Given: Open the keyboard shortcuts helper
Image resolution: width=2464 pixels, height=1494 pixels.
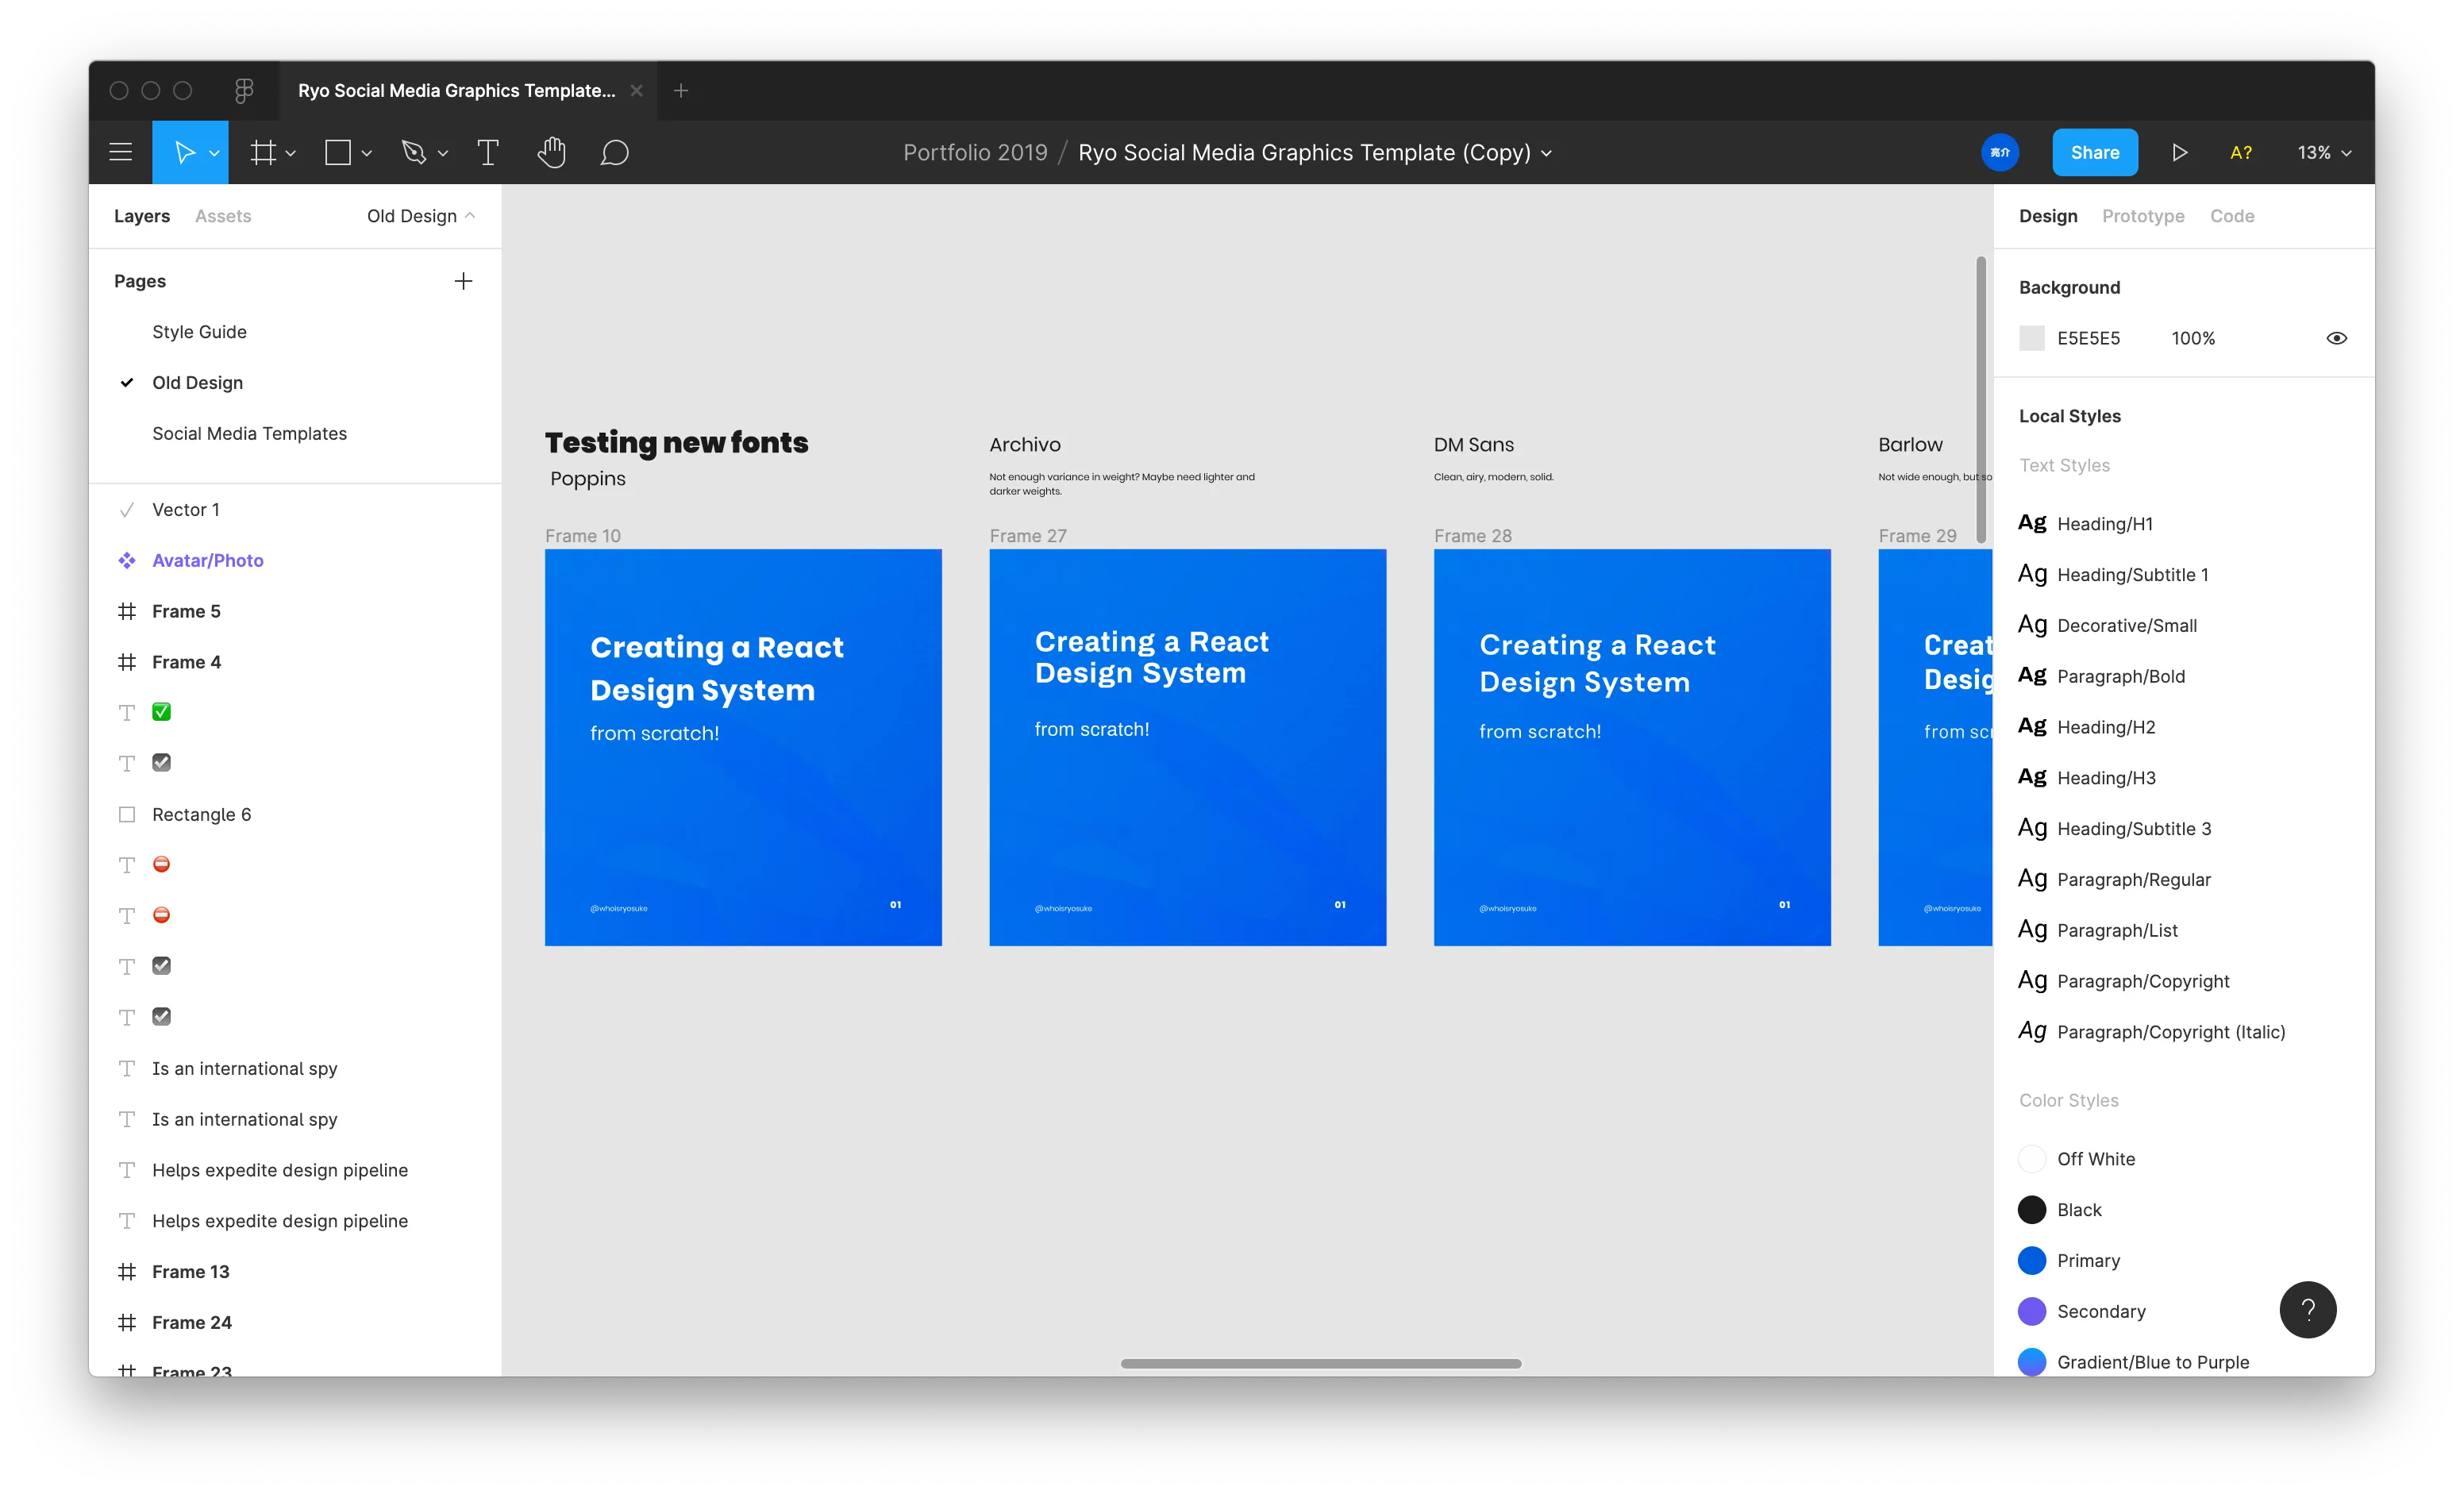Looking at the screenshot, I should (x=2242, y=152).
